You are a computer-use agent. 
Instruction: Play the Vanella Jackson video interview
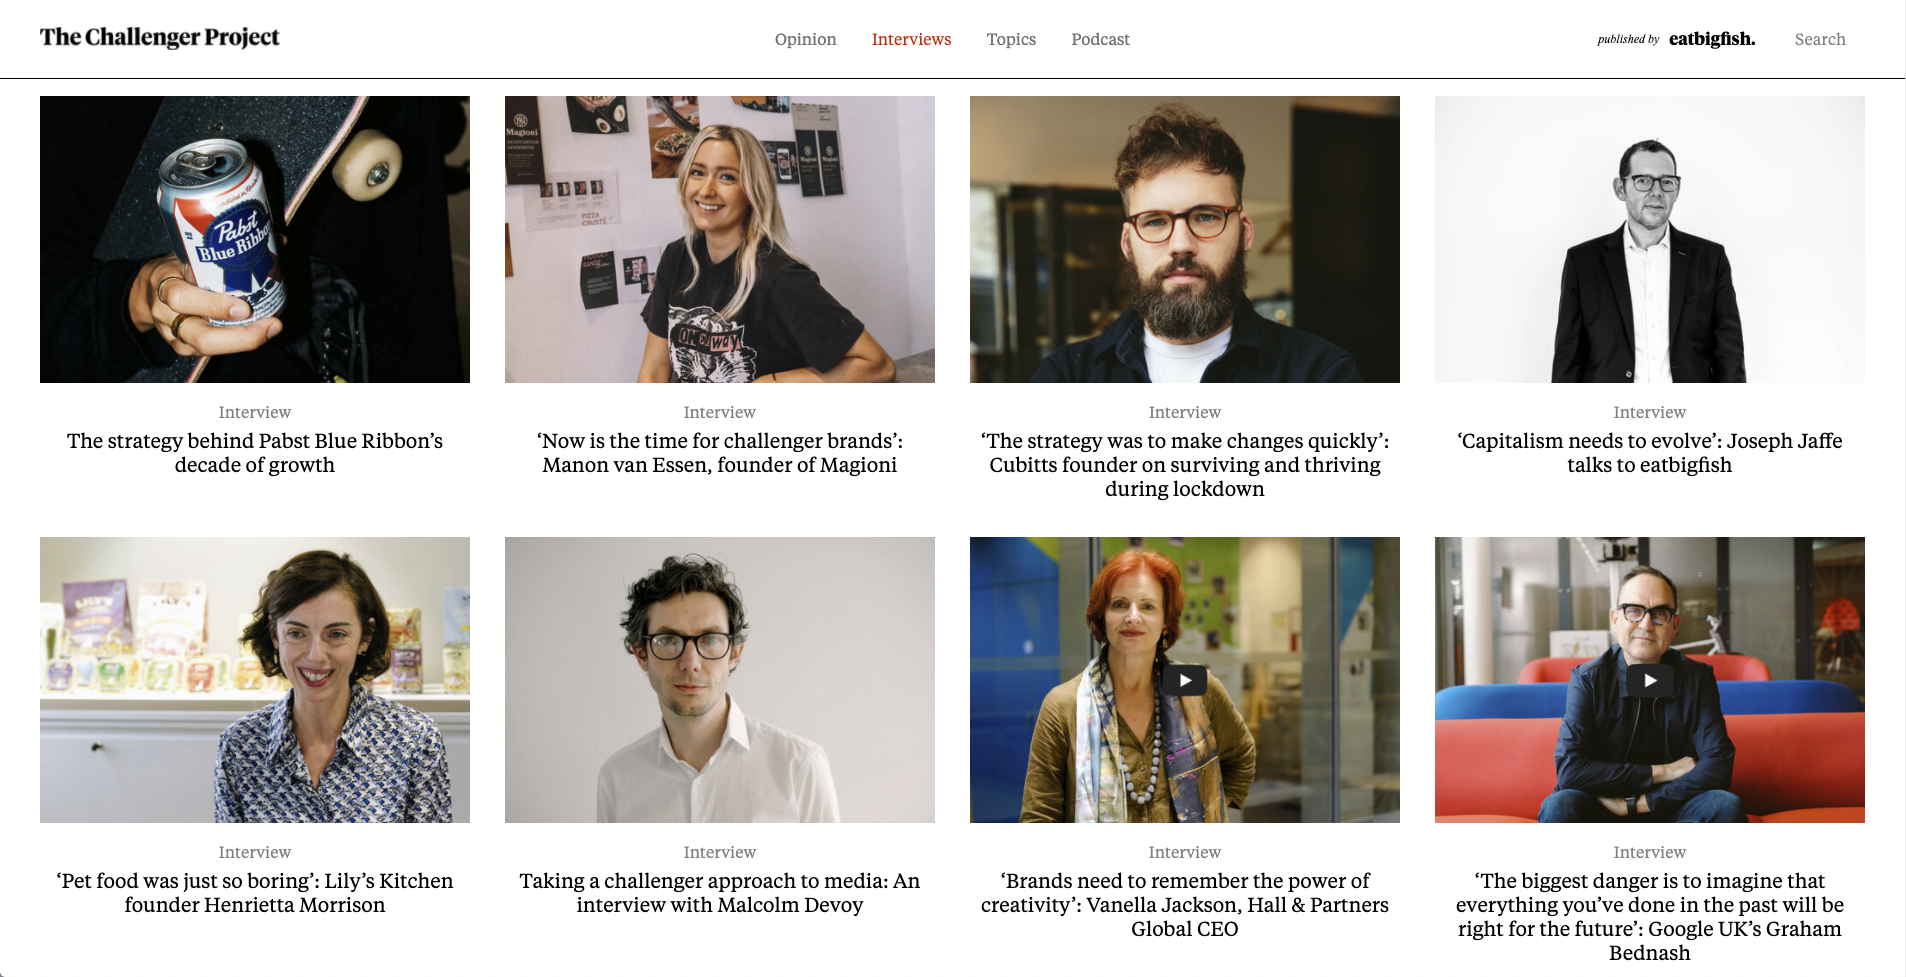pyautogui.click(x=1184, y=680)
